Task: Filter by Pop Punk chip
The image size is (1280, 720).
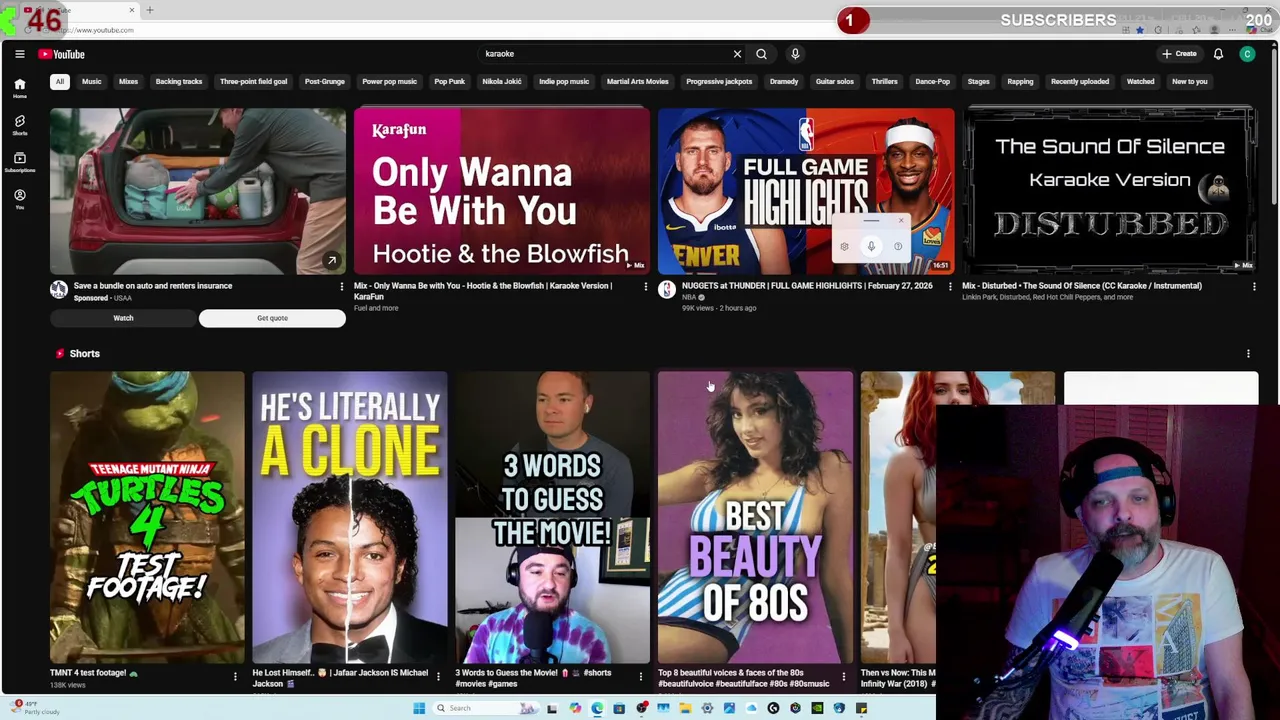Action: [449, 81]
